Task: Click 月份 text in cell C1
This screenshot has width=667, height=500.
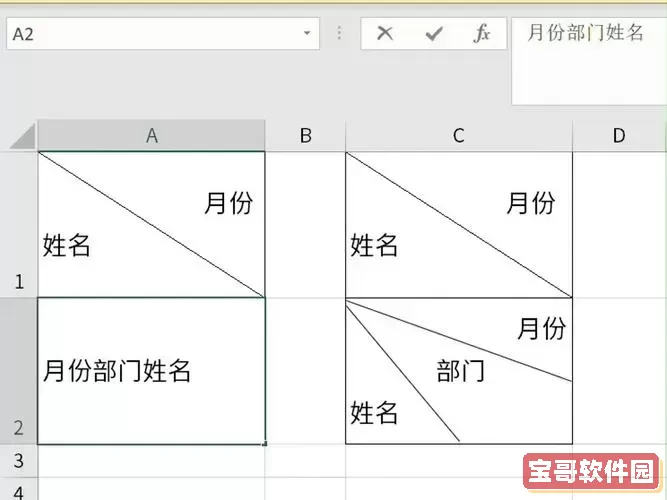Action: [x=531, y=203]
